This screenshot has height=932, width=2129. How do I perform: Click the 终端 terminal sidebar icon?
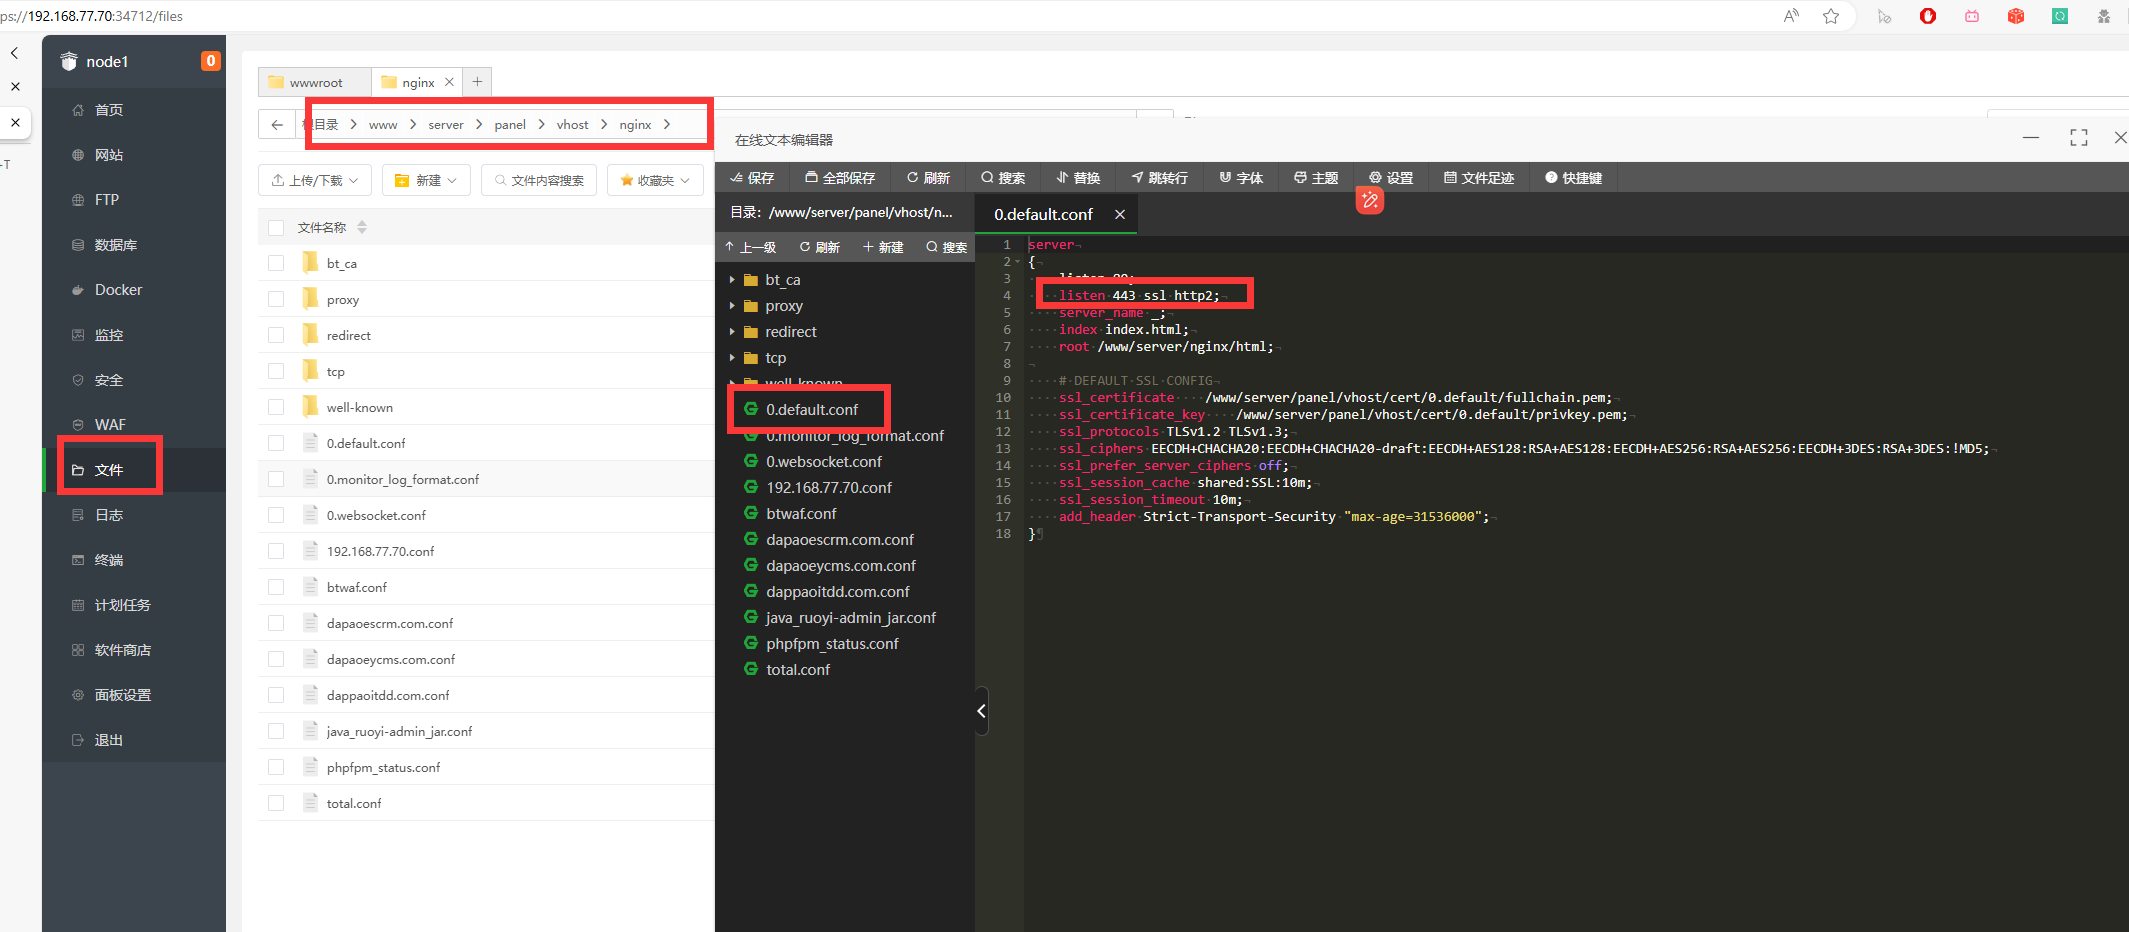tap(78, 560)
